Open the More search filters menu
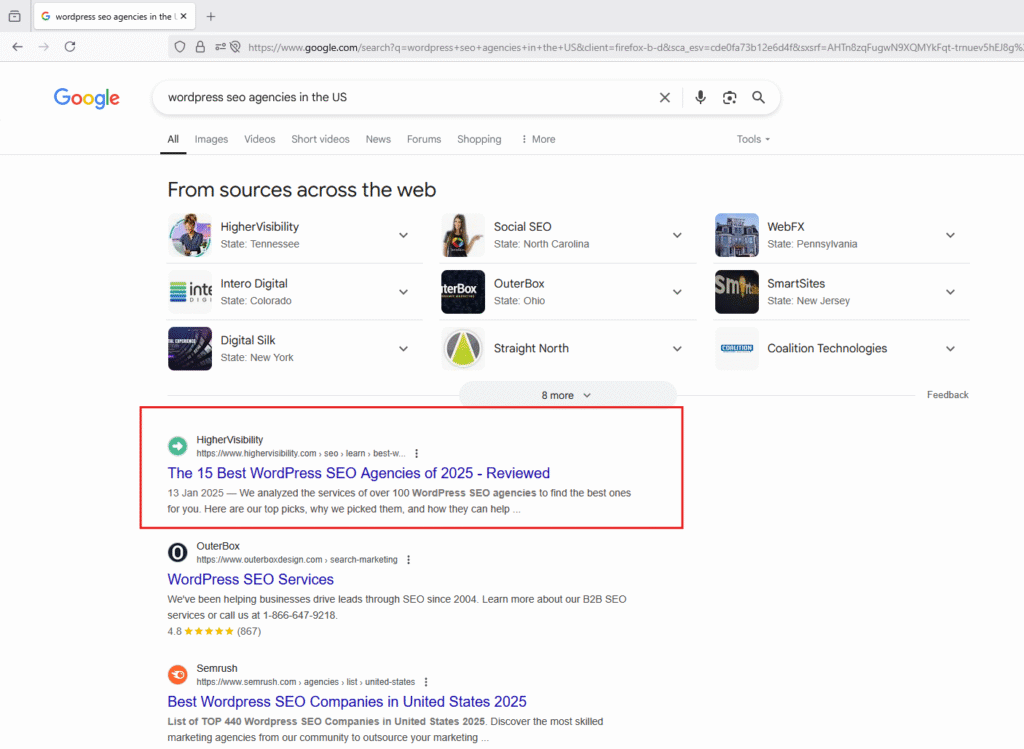 538,139
